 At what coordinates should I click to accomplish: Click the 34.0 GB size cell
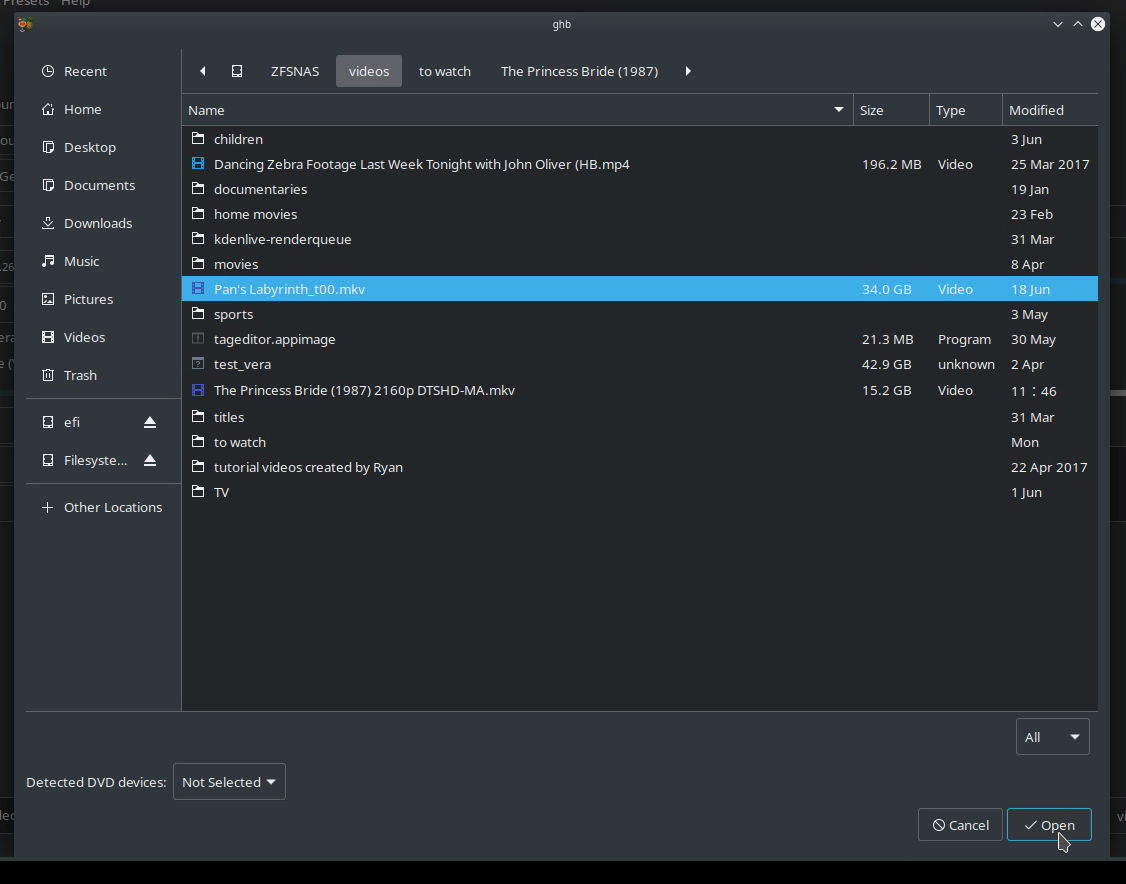click(x=887, y=289)
